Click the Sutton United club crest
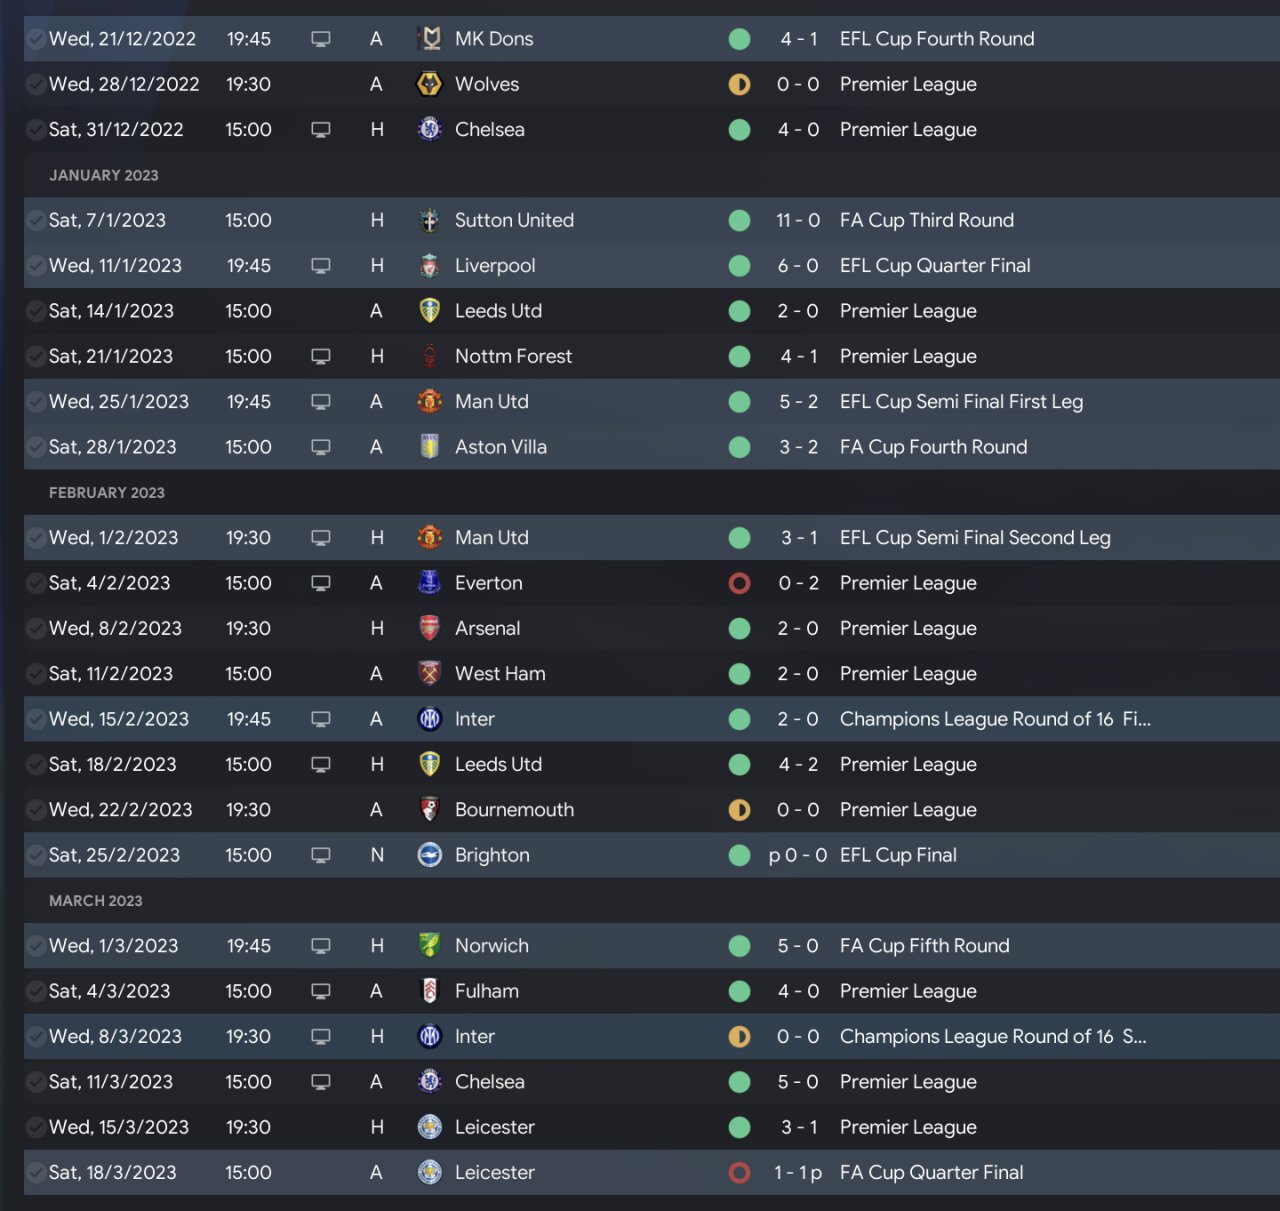 click(x=430, y=220)
